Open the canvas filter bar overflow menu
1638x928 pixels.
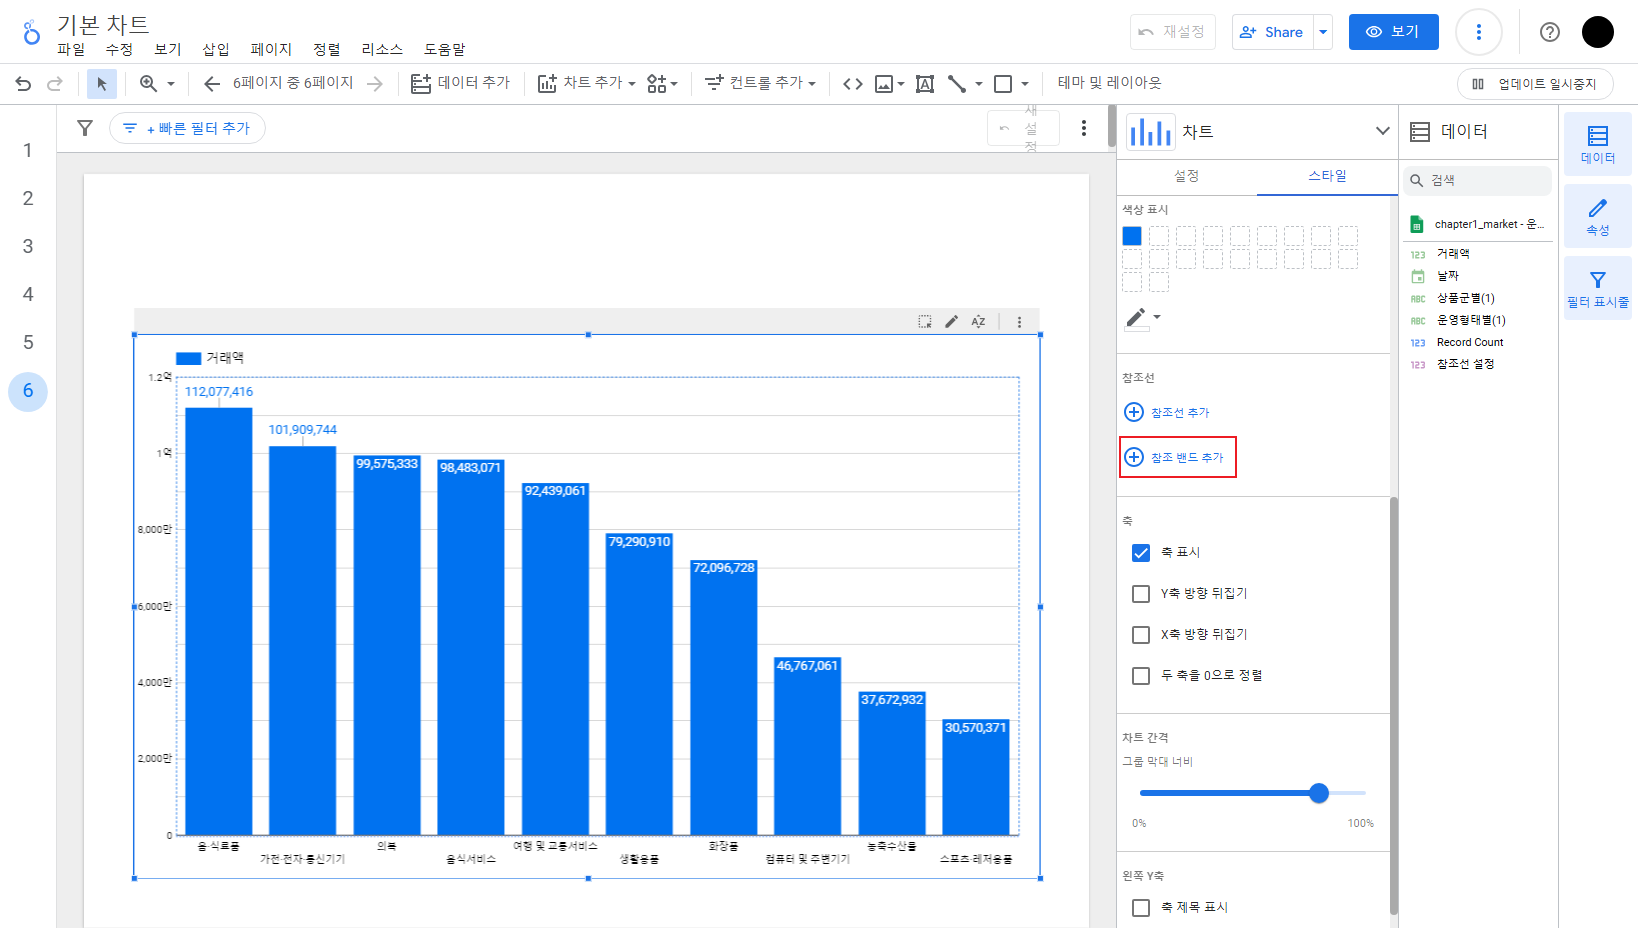pyautogui.click(x=1084, y=128)
